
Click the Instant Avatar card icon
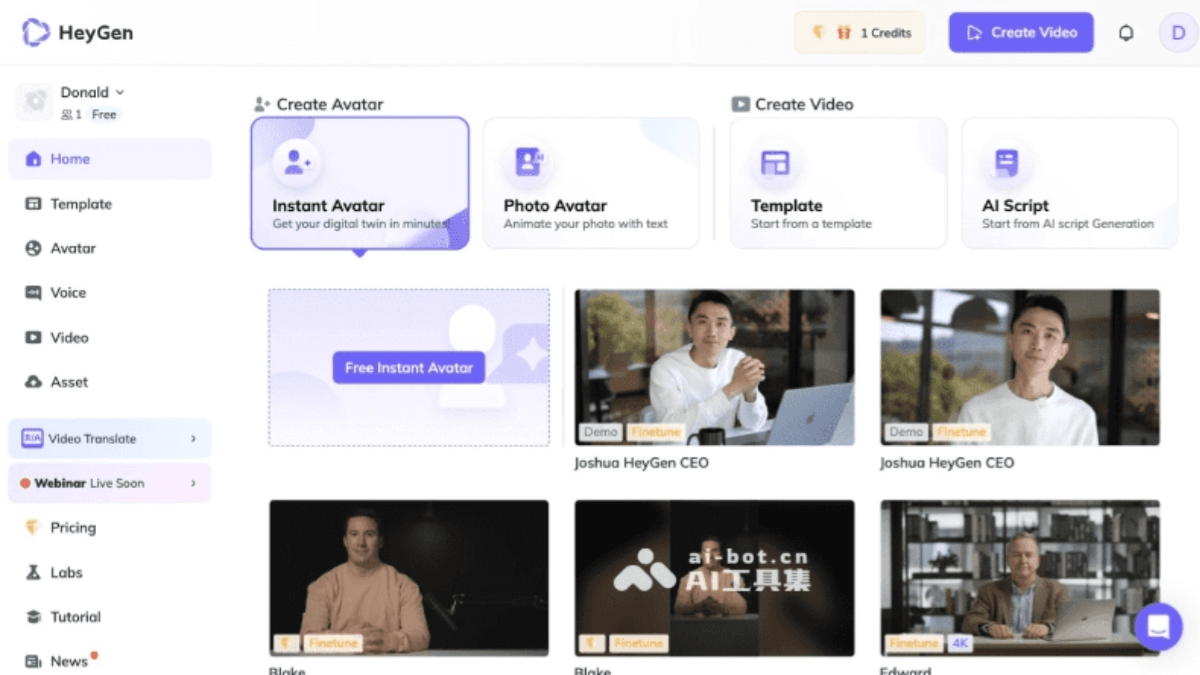(x=297, y=162)
